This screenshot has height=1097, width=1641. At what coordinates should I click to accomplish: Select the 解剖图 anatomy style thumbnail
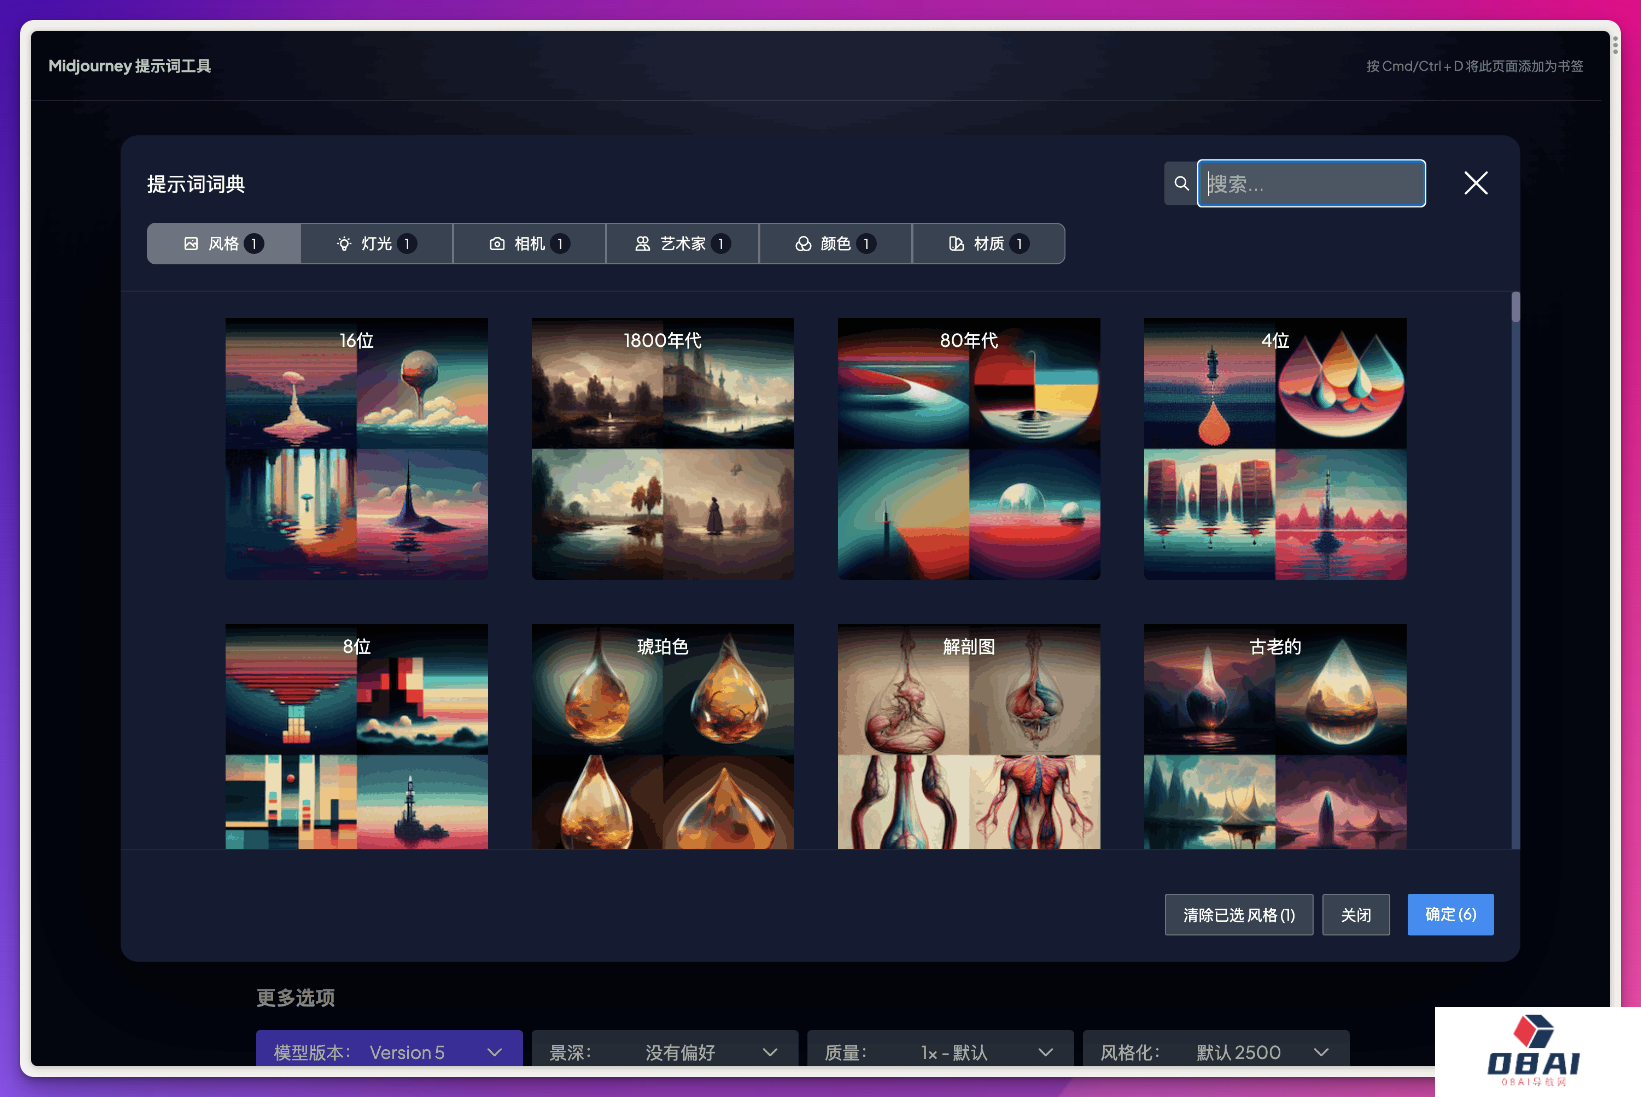[x=969, y=737]
